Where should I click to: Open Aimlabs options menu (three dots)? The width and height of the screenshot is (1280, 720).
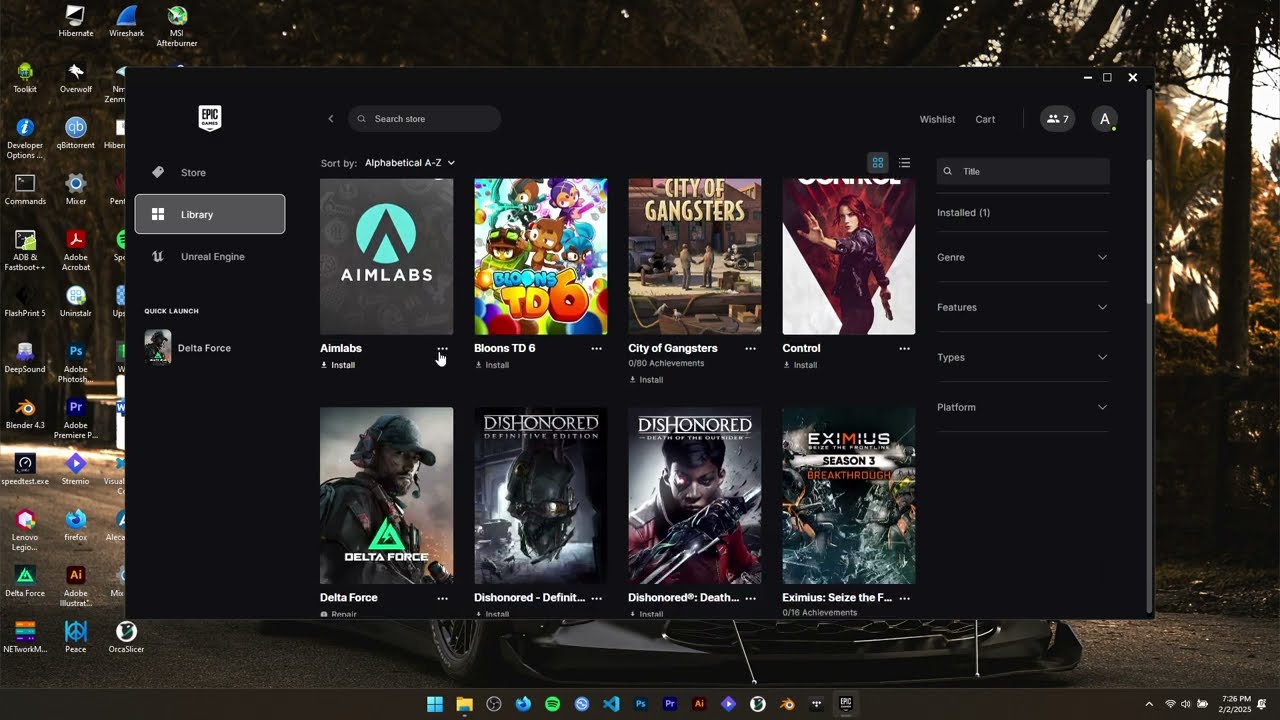tap(442, 348)
